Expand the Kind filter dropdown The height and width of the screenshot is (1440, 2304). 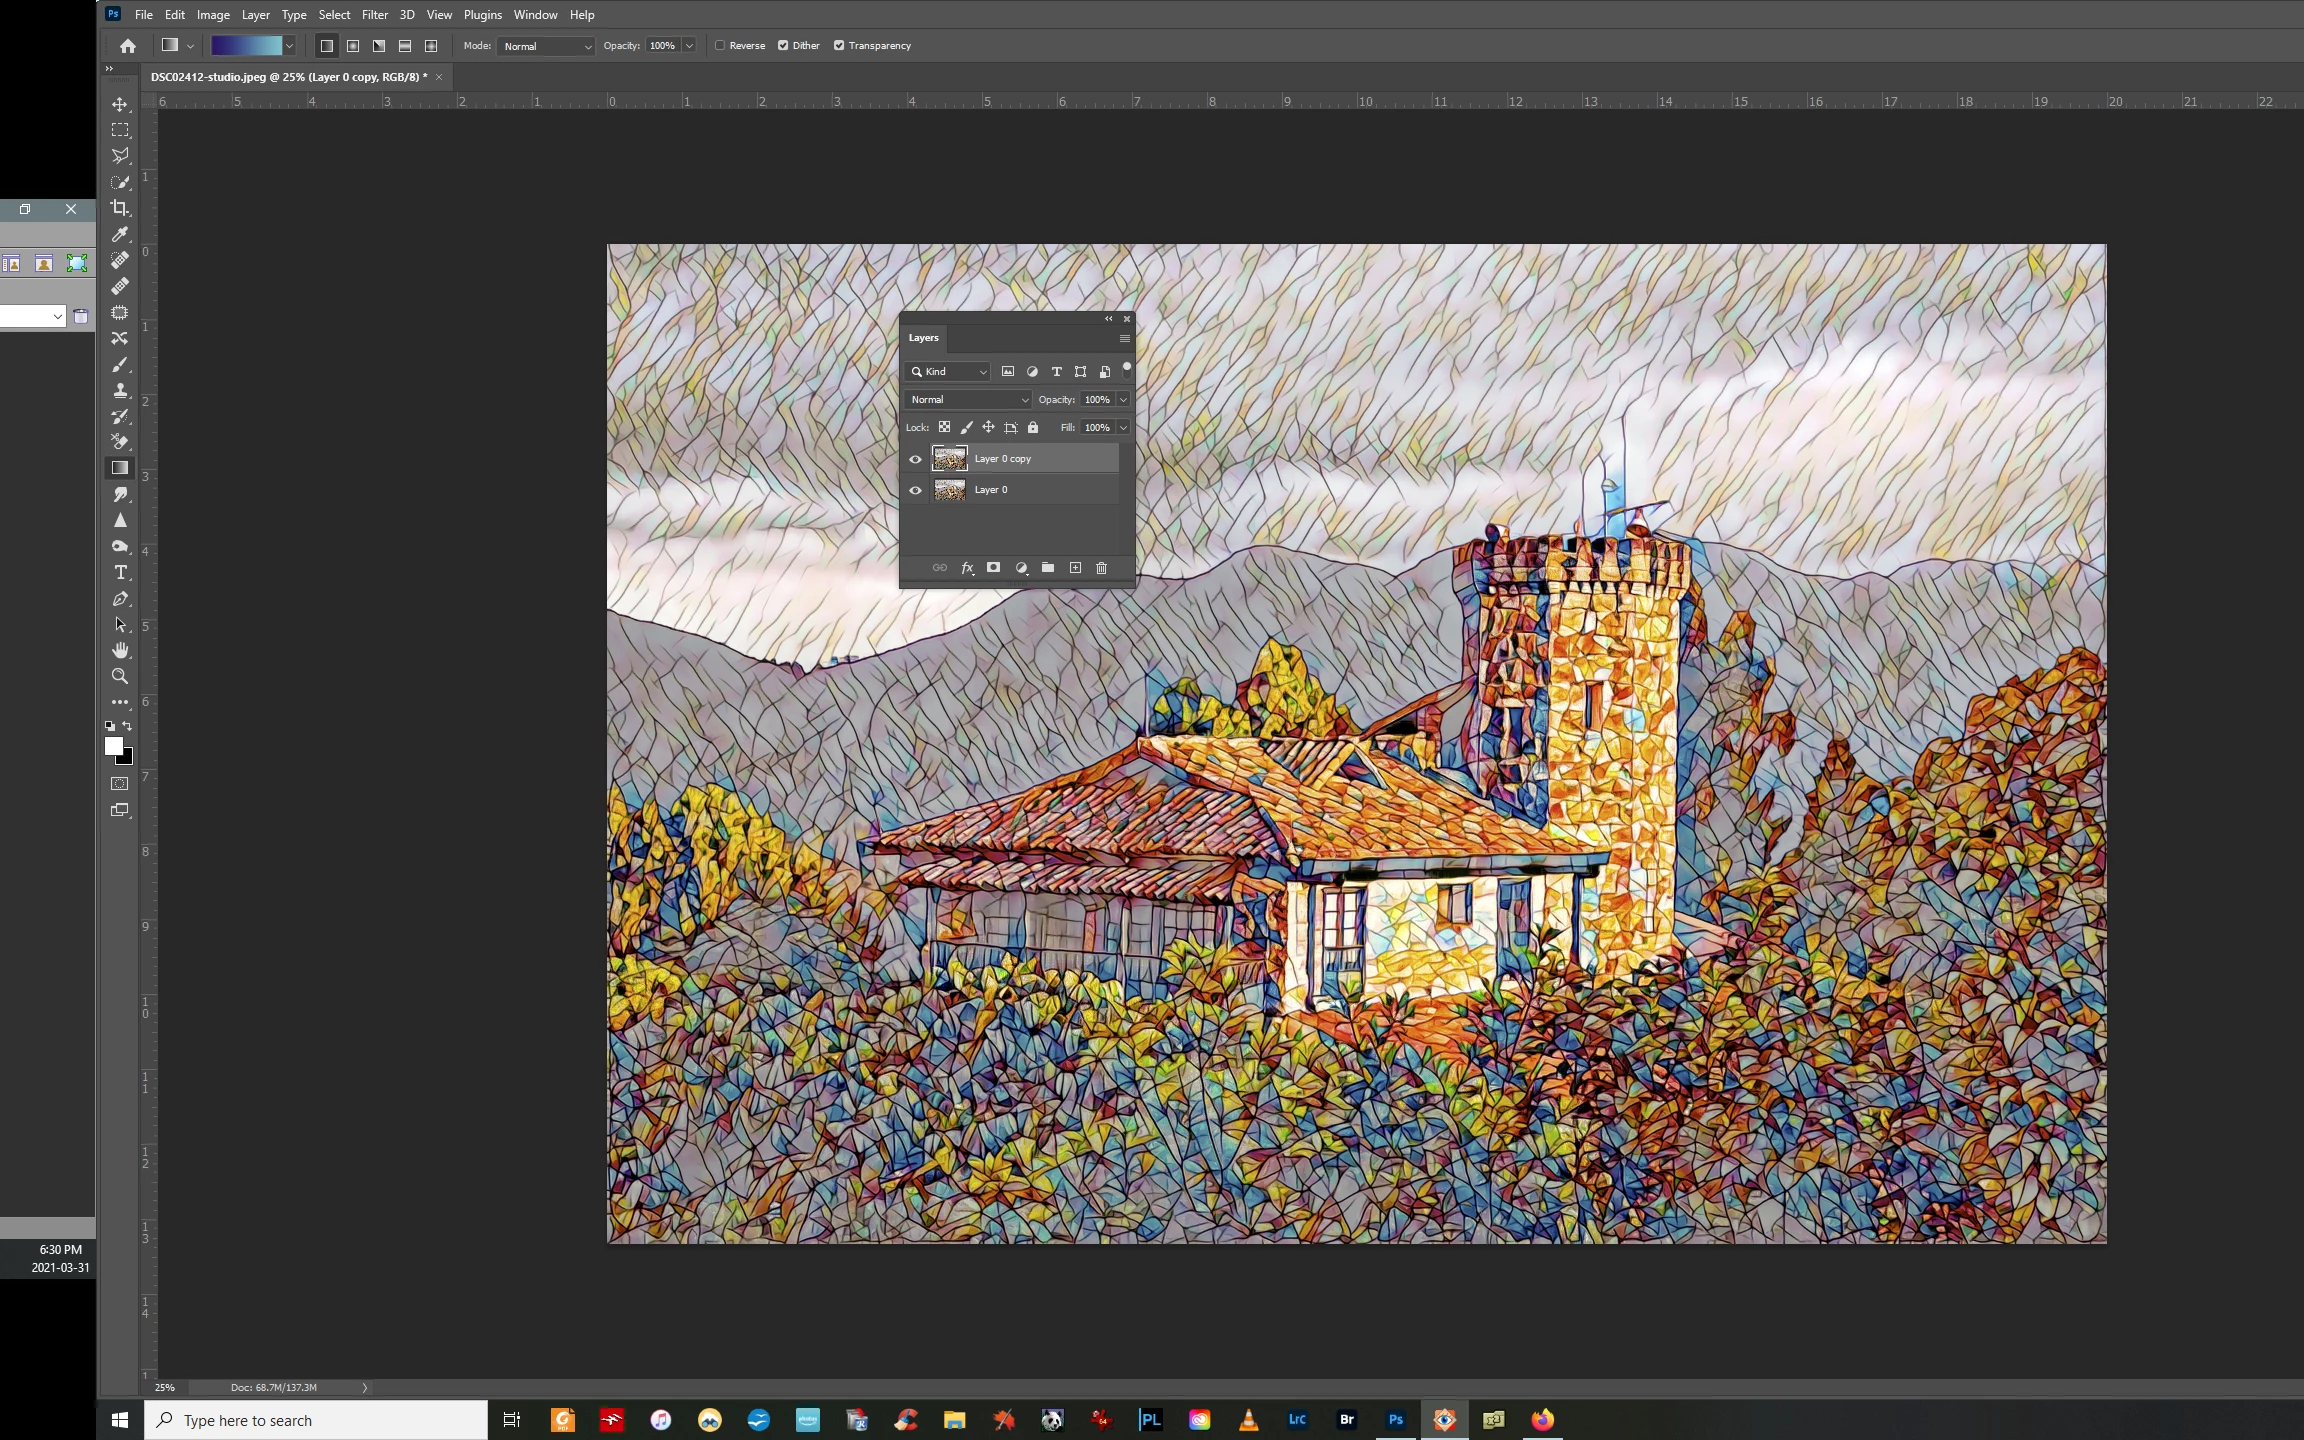coord(948,372)
